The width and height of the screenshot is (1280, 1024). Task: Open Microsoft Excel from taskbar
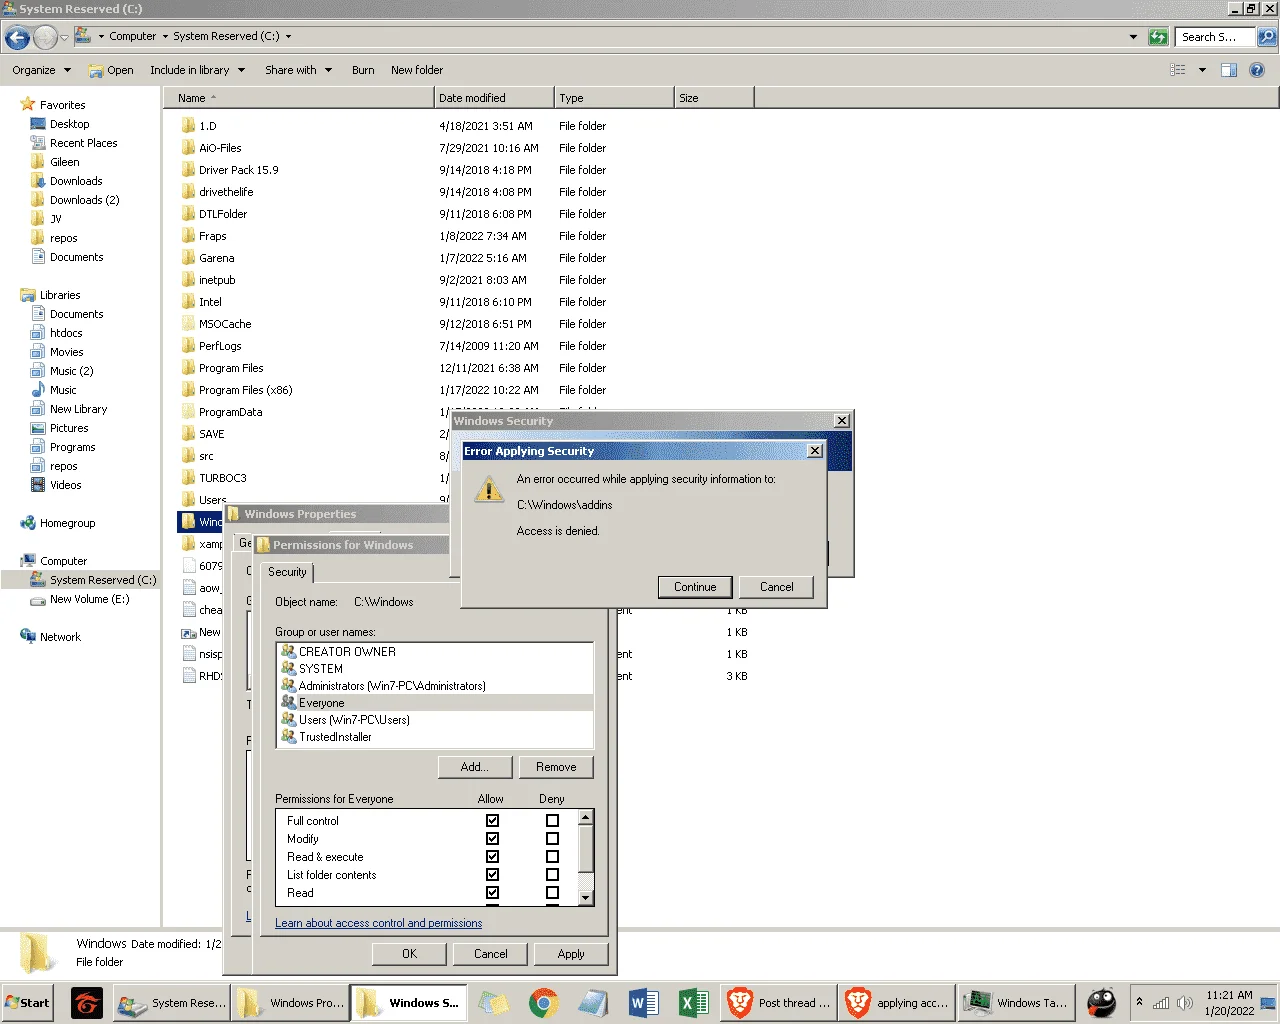coord(693,1003)
